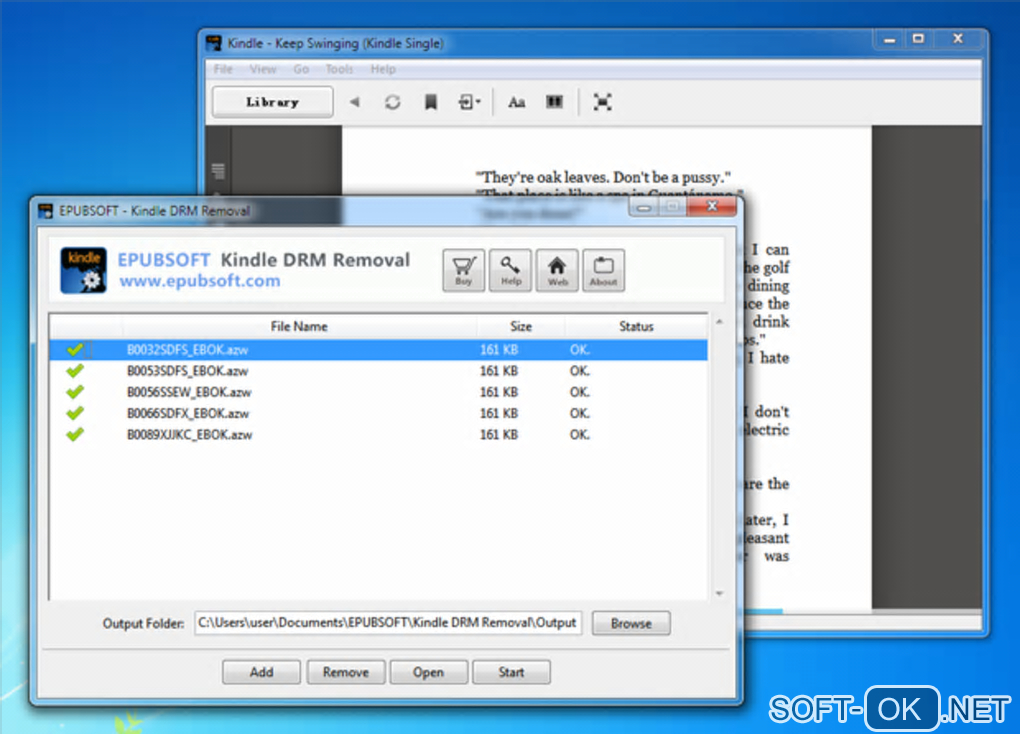Open the About icon button
1020x734 pixels.
(604, 270)
